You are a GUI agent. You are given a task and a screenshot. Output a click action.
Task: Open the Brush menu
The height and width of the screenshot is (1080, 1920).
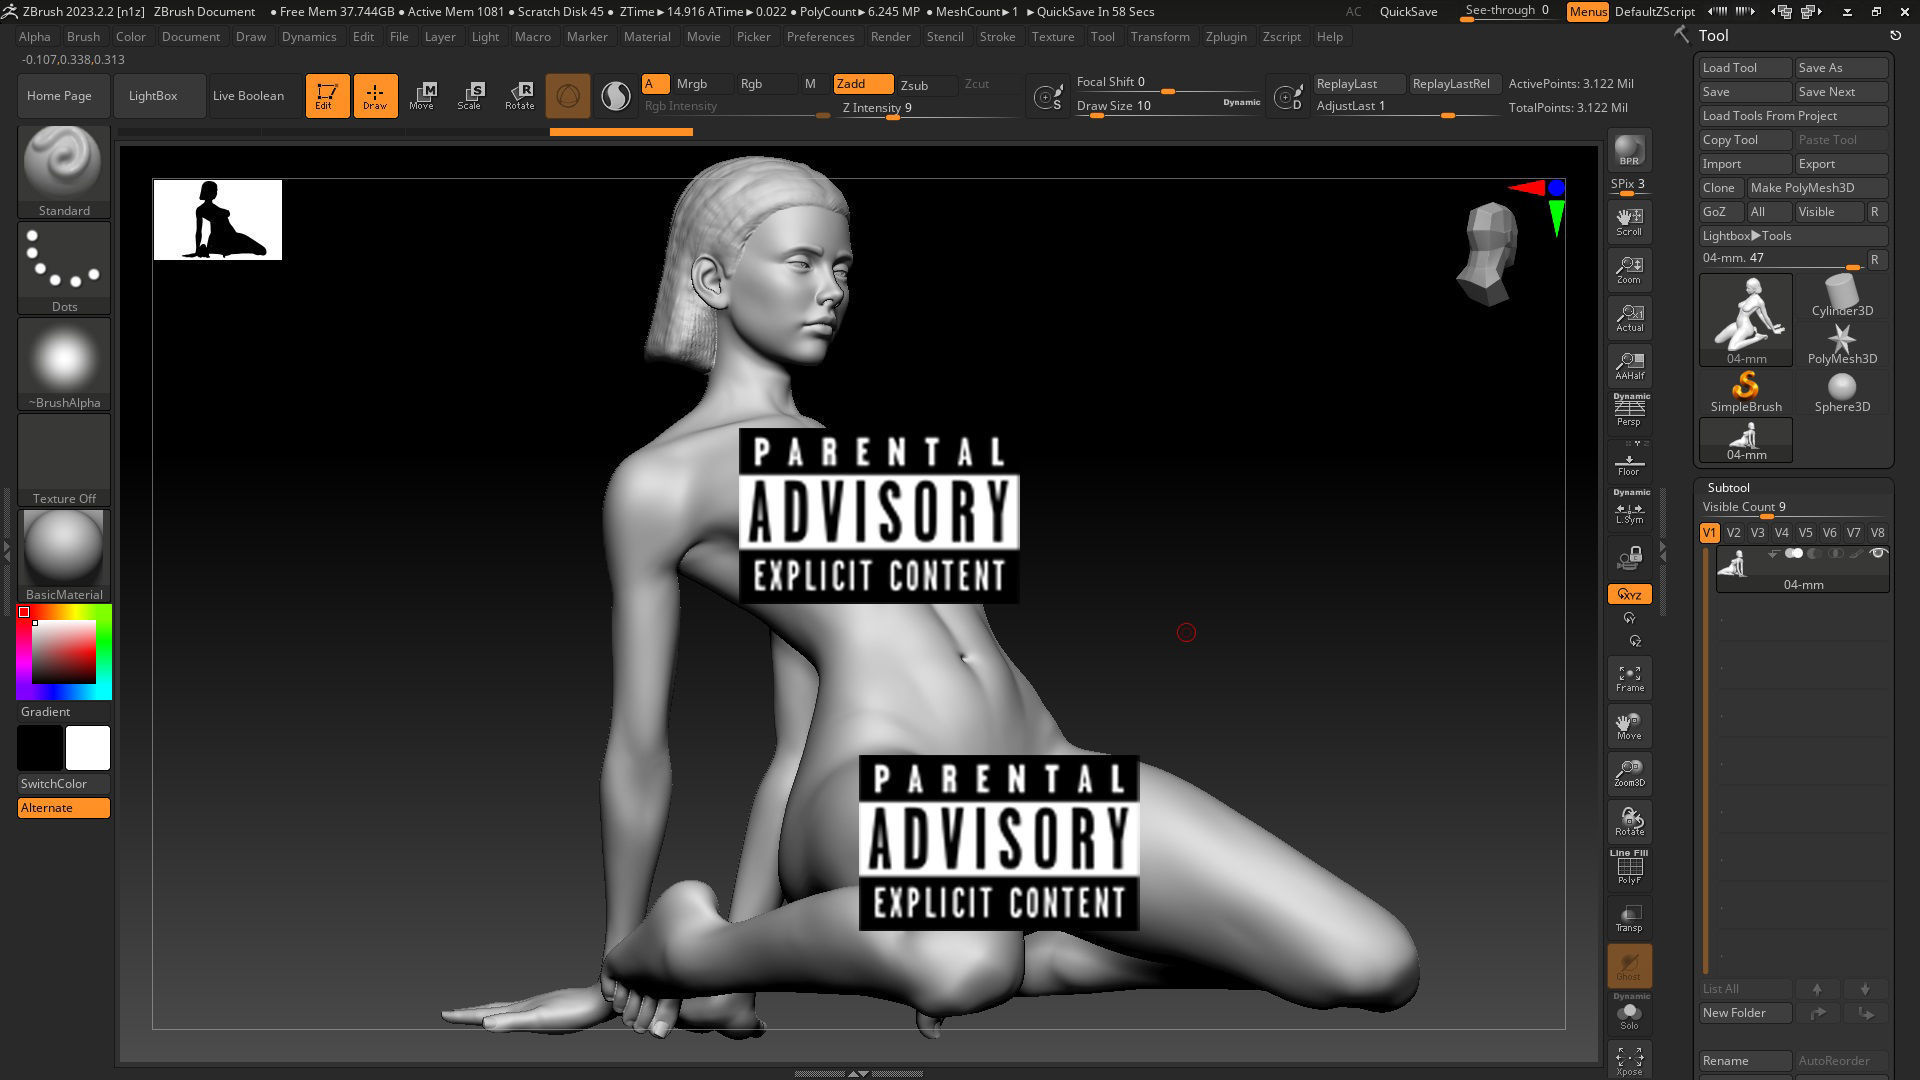(x=83, y=36)
